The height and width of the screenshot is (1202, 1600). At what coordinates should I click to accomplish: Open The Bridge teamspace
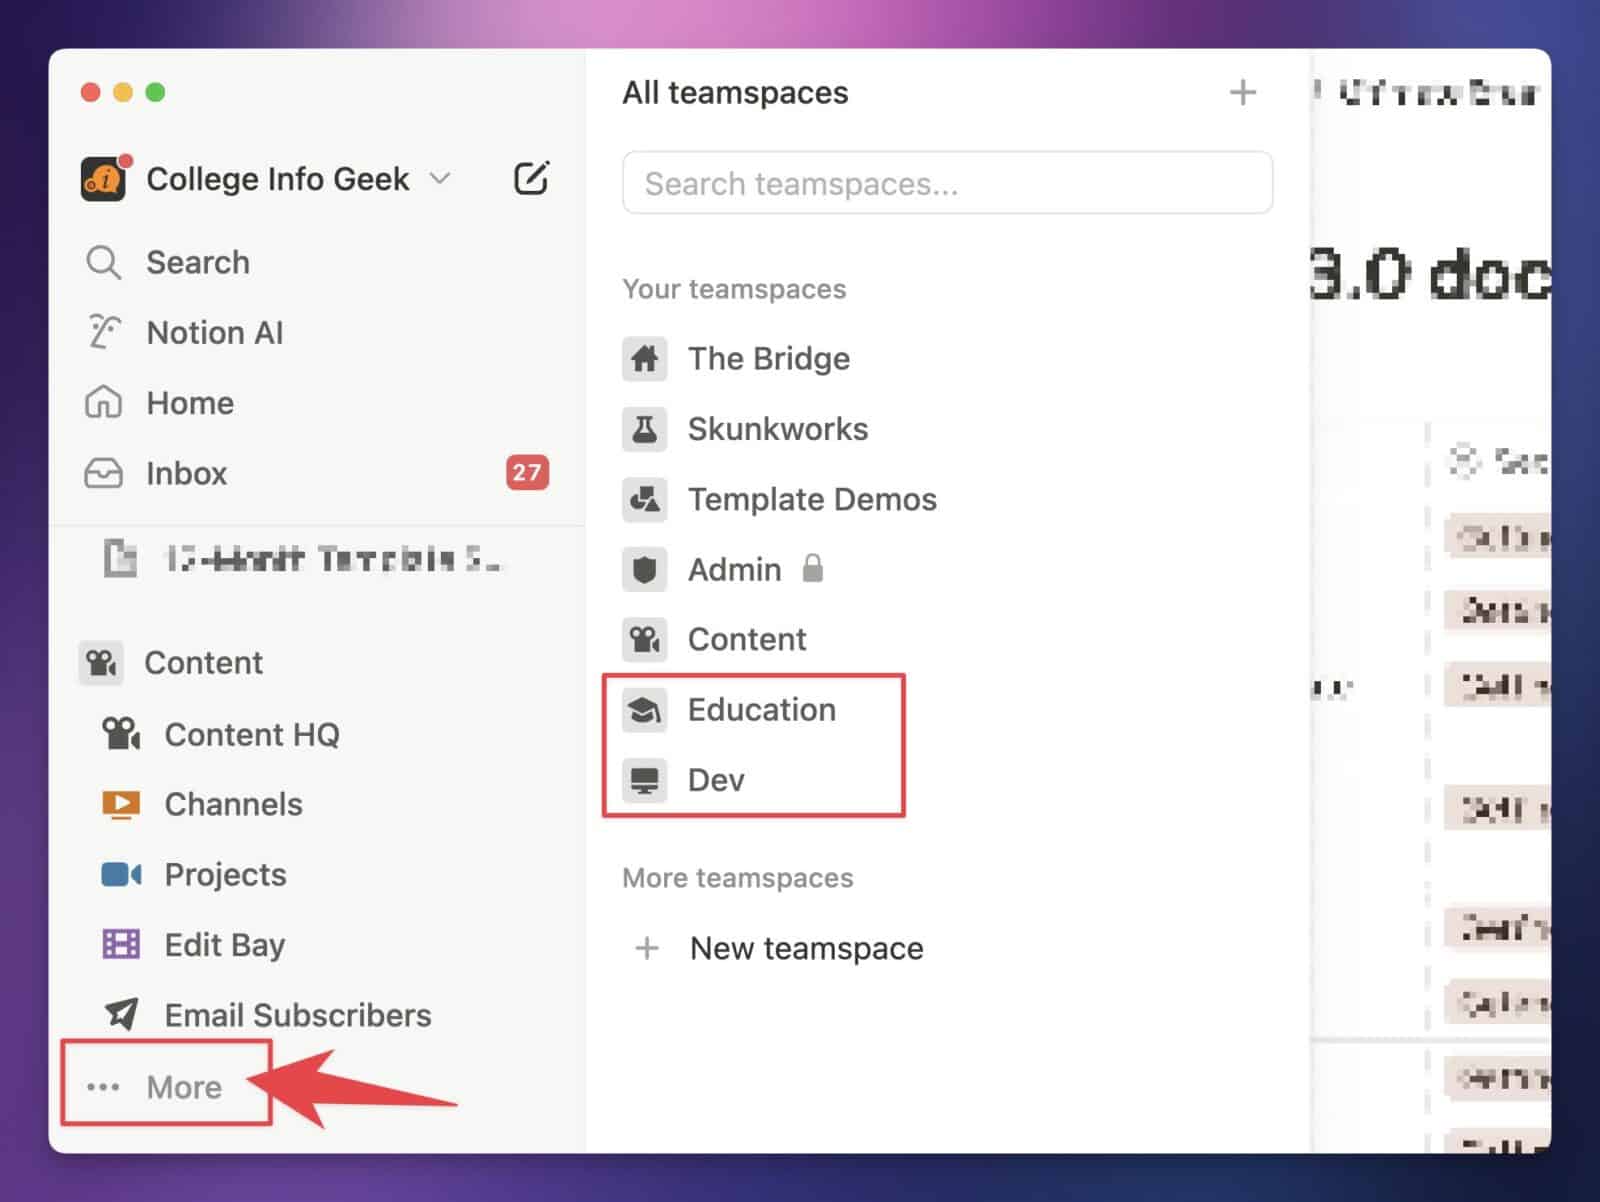coord(768,358)
